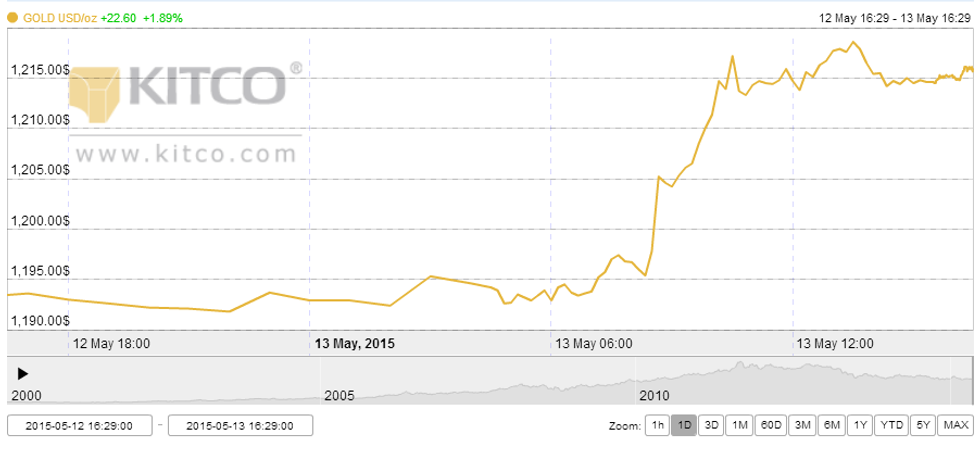This screenshot has width=980, height=450.
Task: Set zoom to 1h
Action: click(656, 425)
